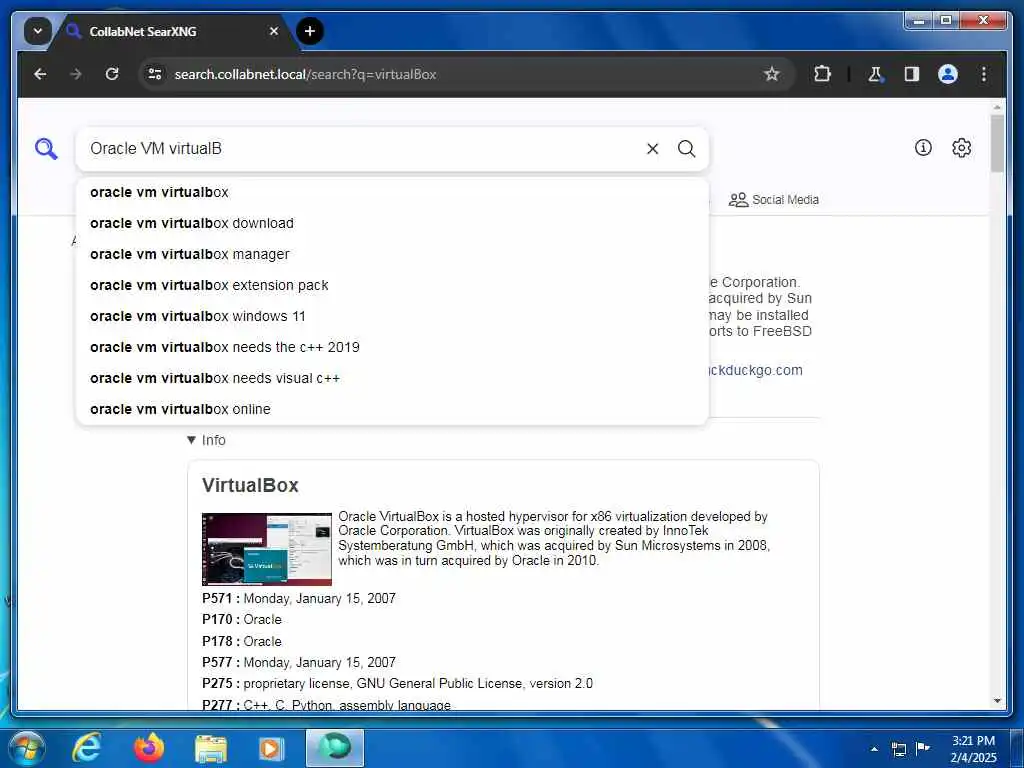Viewport: 1024px width, 768px height.
Task: Choose suggestion "needs visual c++"
Action: coord(392,378)
